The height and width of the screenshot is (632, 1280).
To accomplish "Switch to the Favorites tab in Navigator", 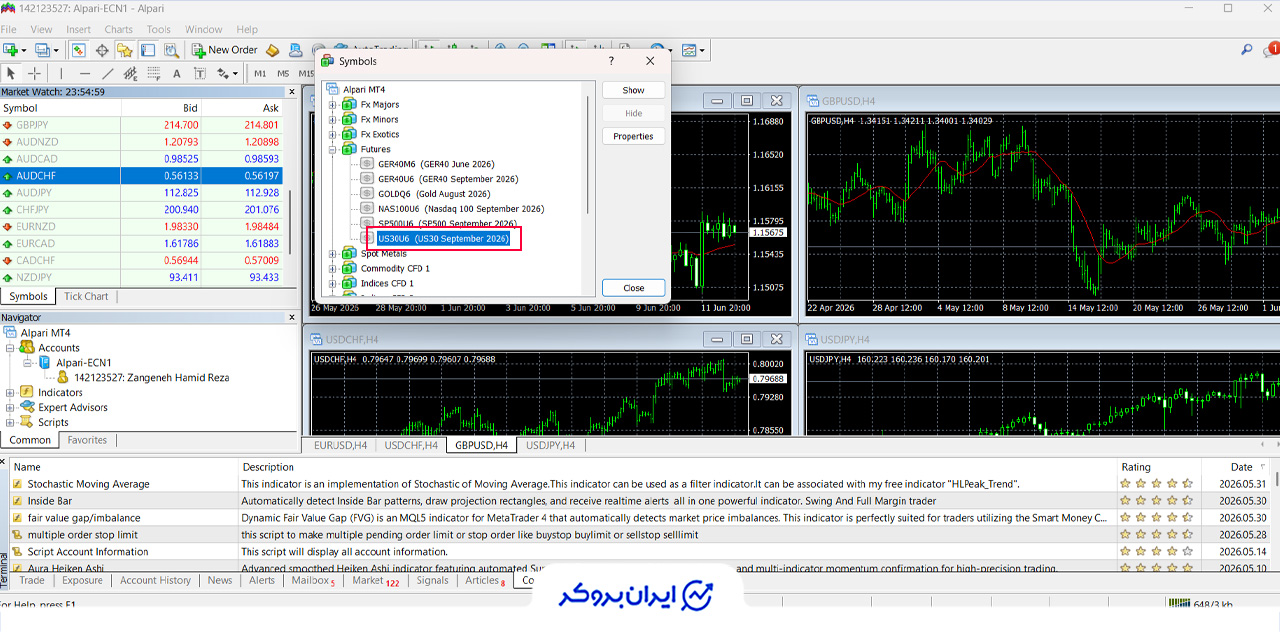I will [x=87, y=440].
